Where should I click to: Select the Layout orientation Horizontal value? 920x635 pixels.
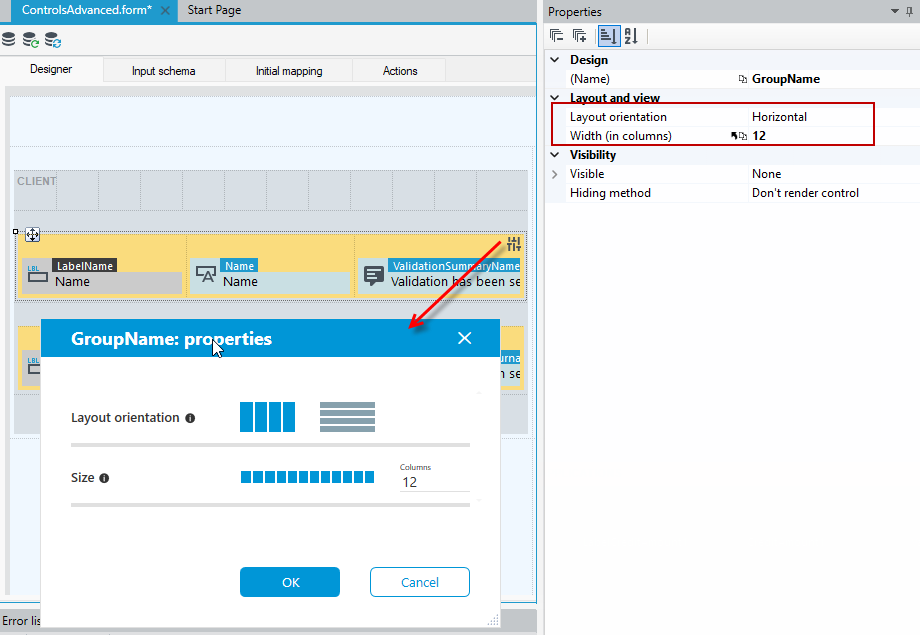779,117
